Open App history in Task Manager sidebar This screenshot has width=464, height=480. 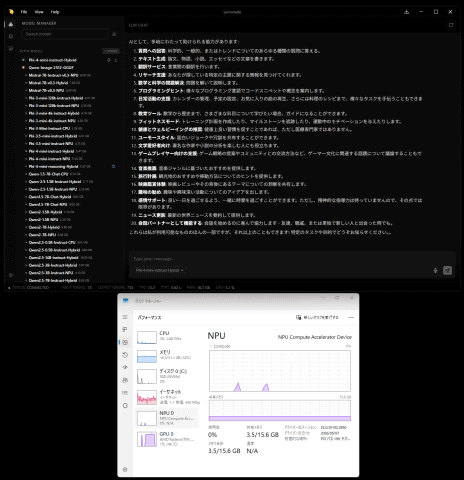[x=125, y=355]
